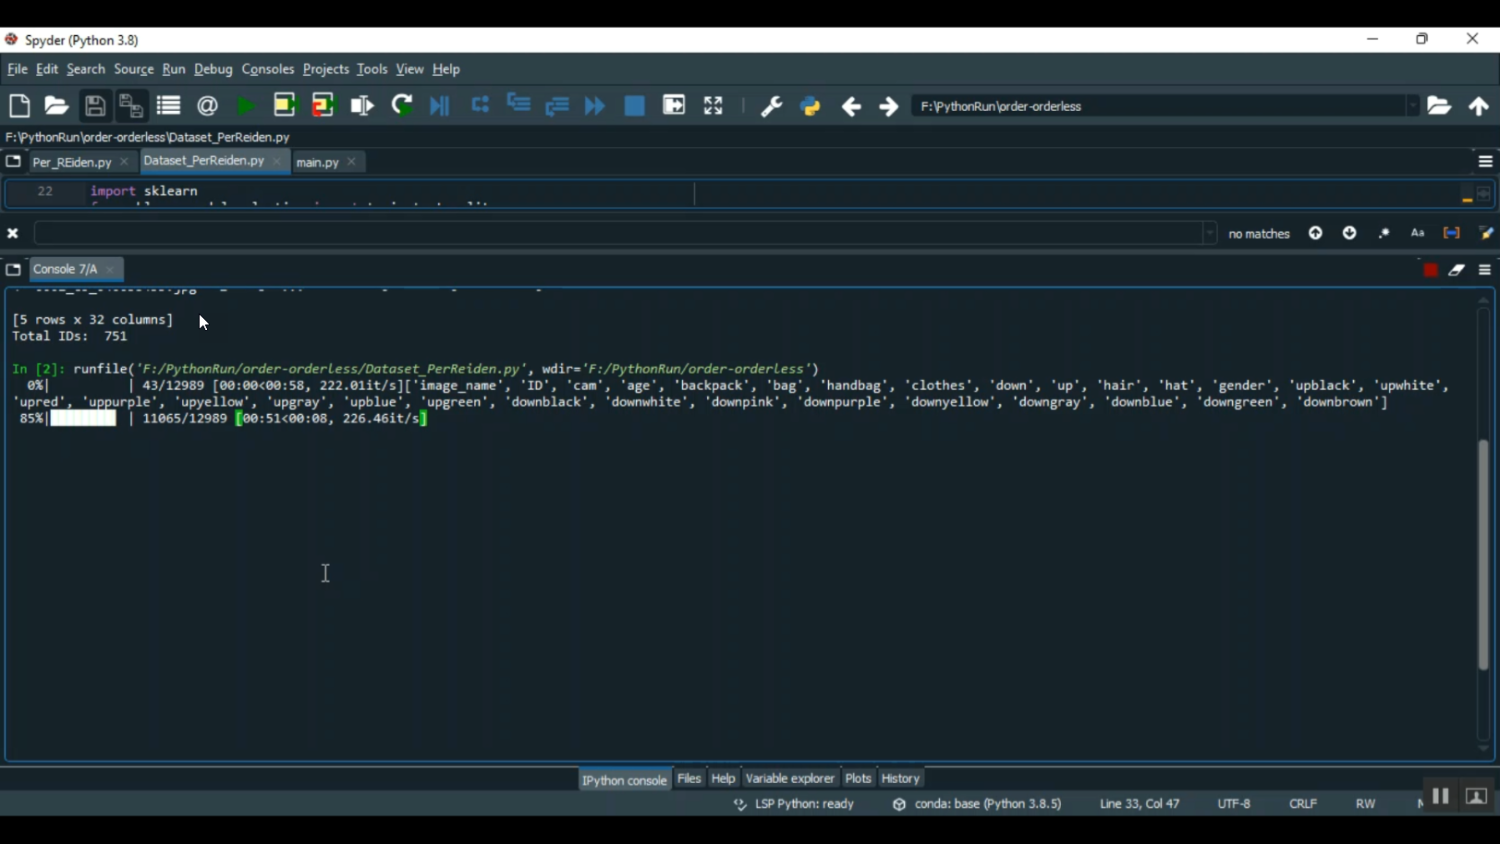
Task: Interrupt the kernel with red stop button
Action: tap(1430, 270)
